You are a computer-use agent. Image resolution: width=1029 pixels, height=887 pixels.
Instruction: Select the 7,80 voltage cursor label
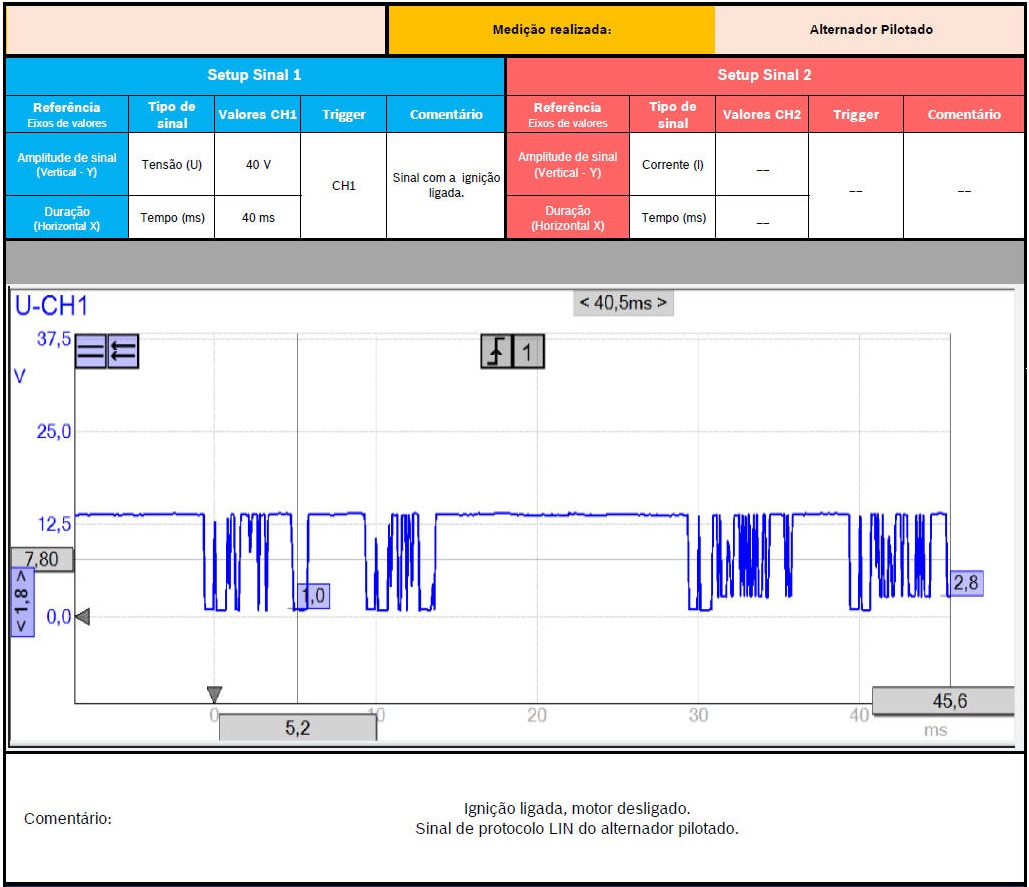(41, 559)
